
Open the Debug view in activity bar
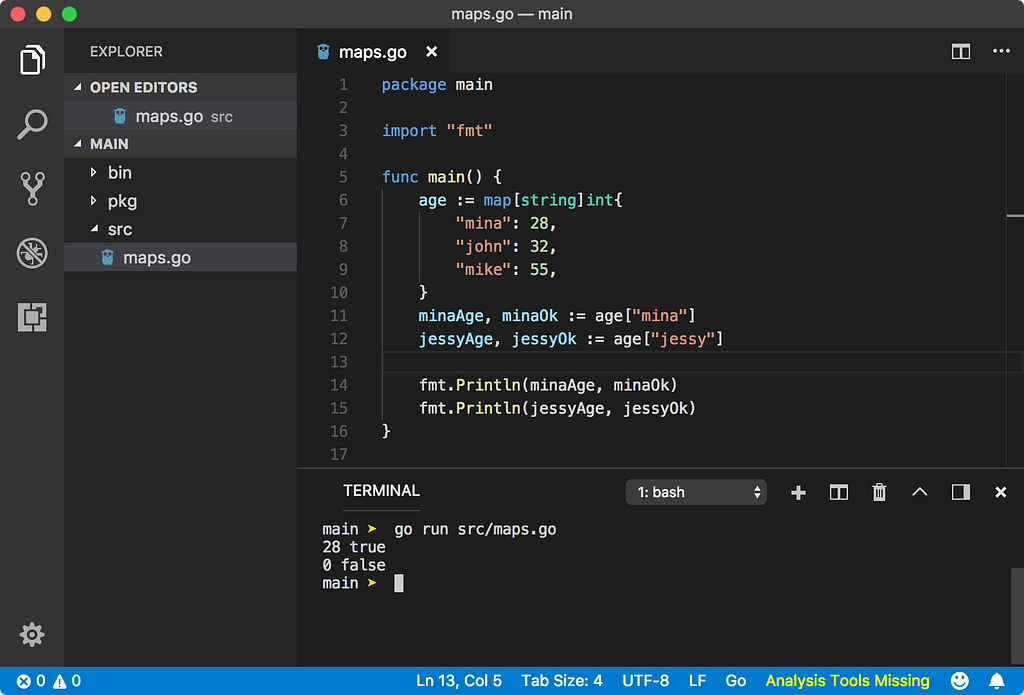pyautogui.click(x=32, y=253)
